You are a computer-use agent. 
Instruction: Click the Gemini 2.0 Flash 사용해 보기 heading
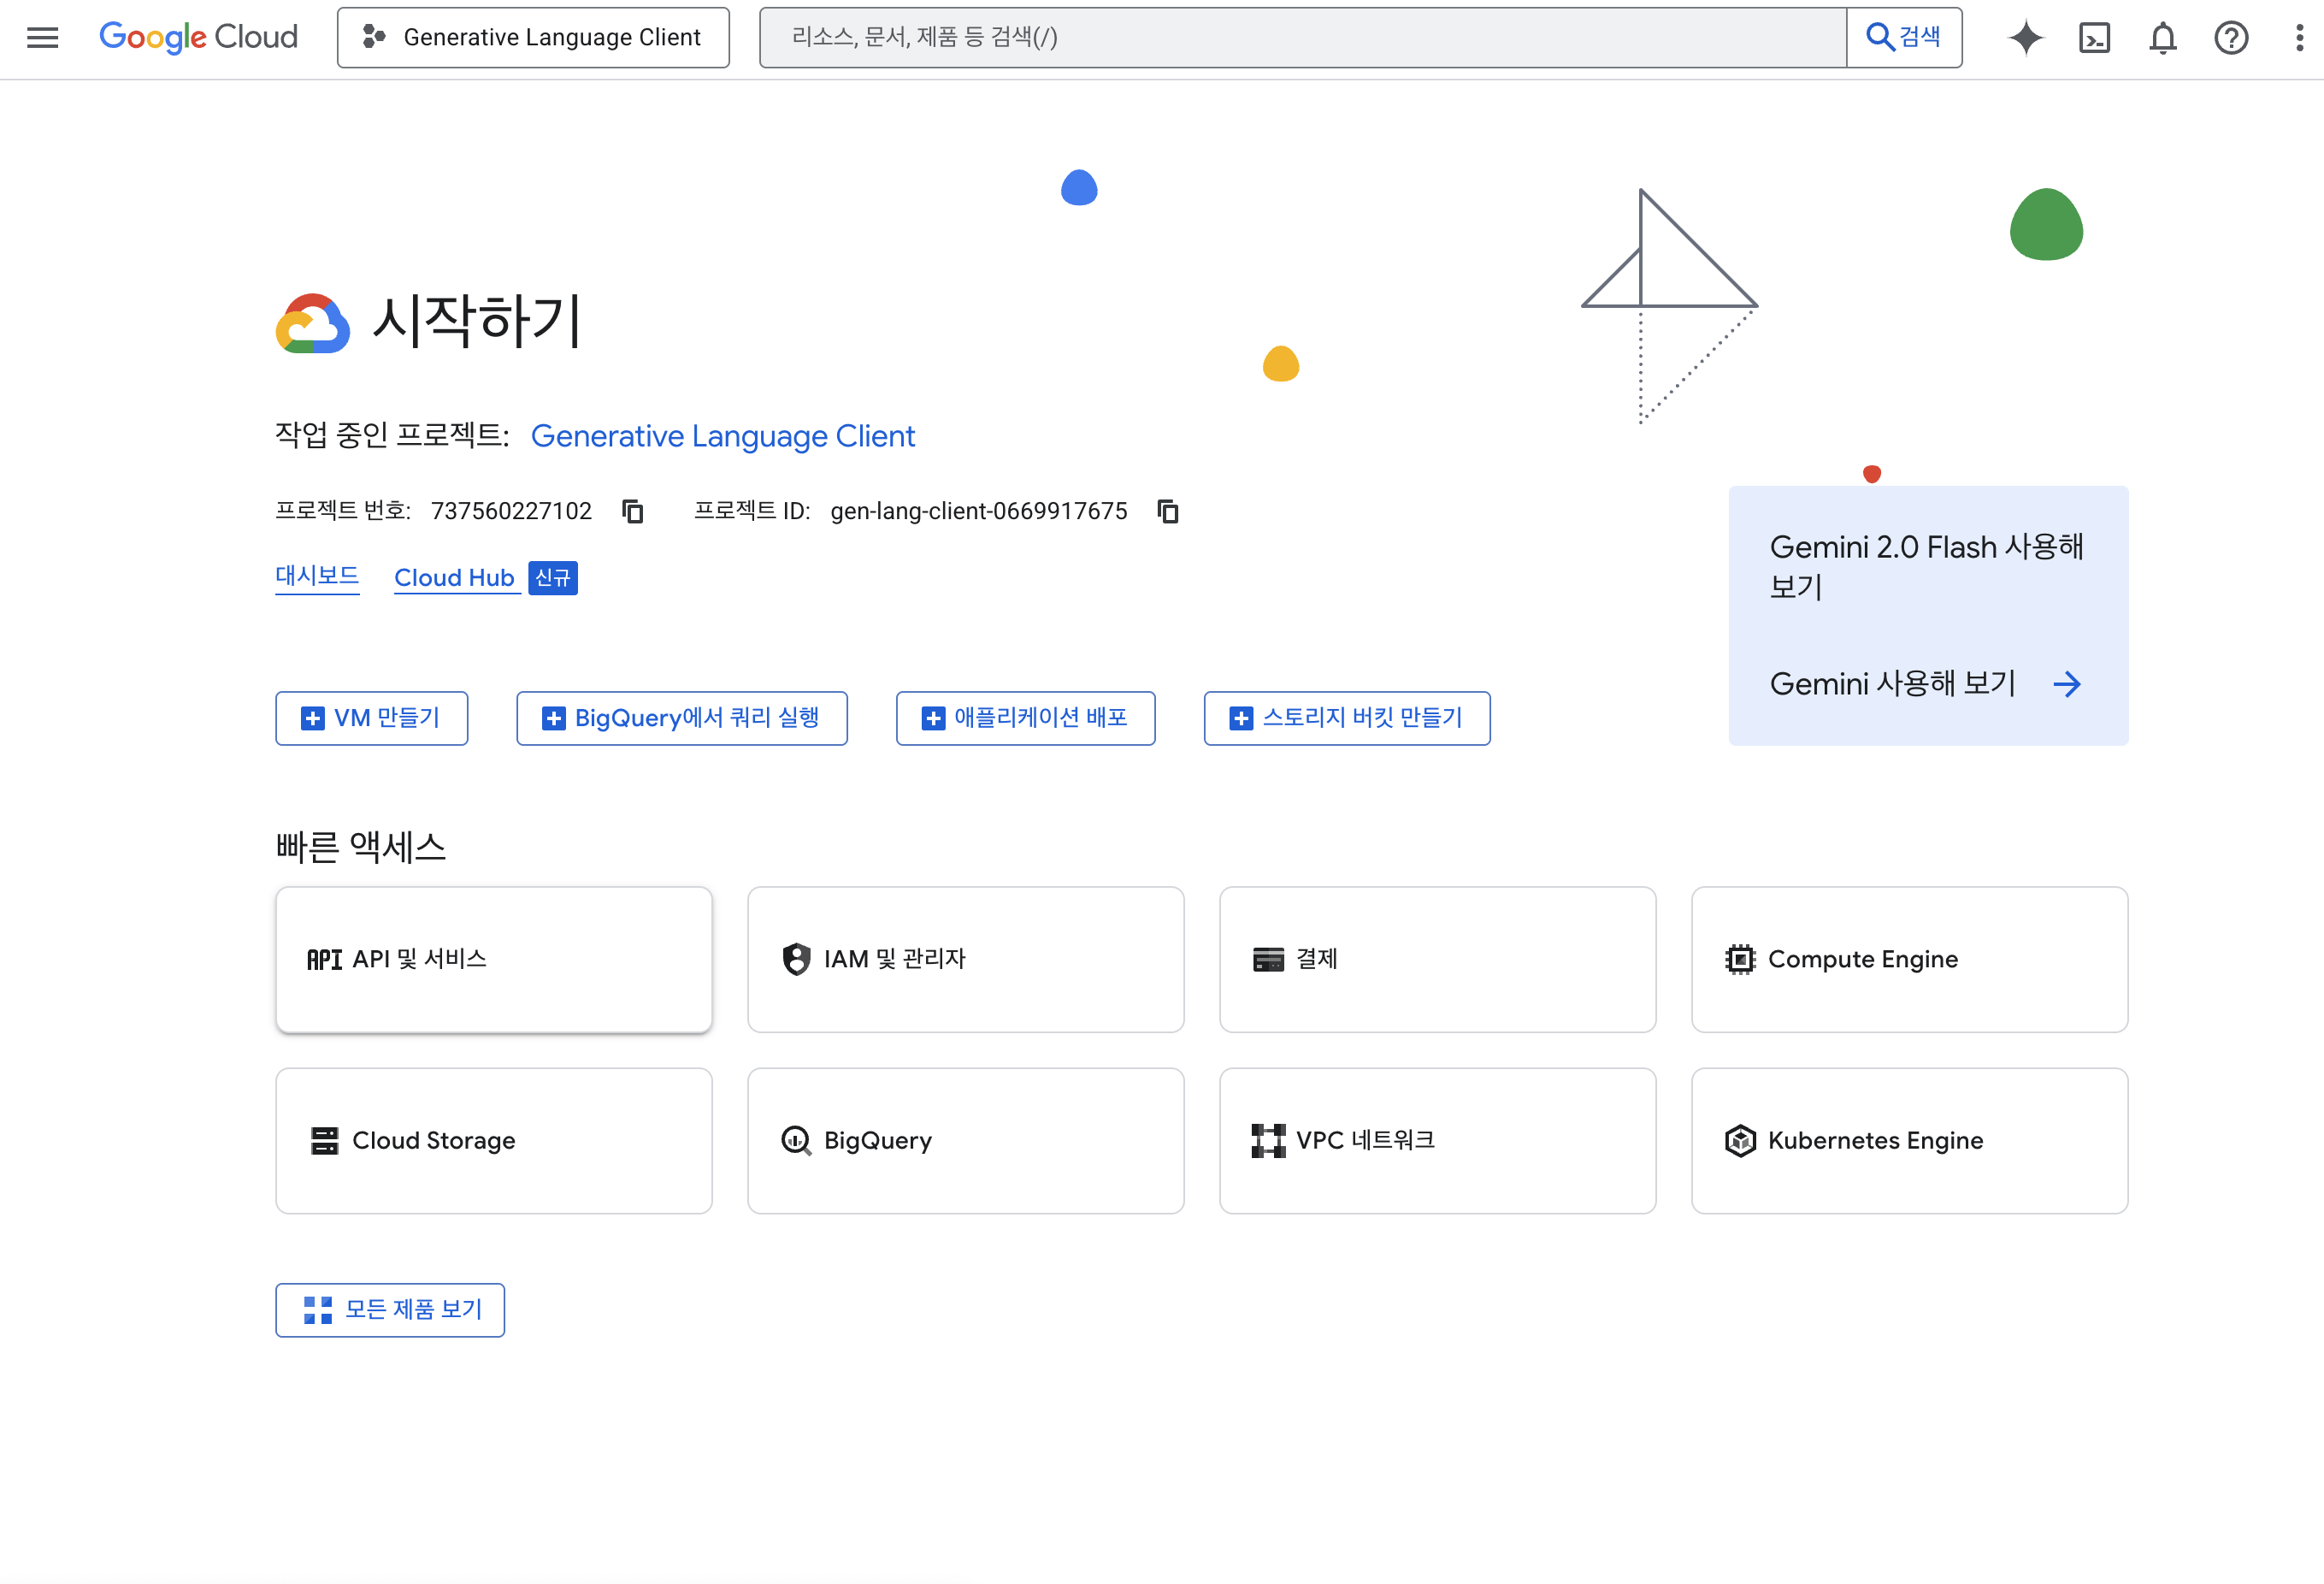(1926, 566)
